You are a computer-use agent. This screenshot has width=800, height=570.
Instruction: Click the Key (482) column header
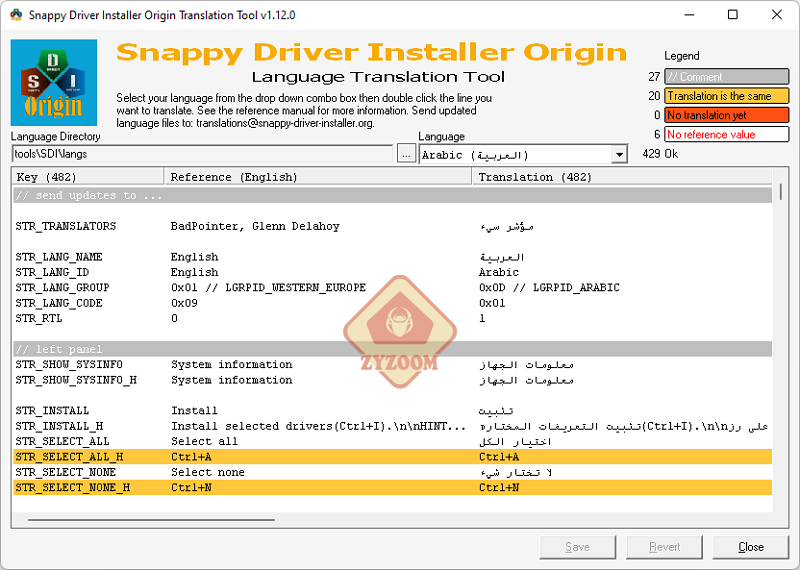(x=88, y=177)
